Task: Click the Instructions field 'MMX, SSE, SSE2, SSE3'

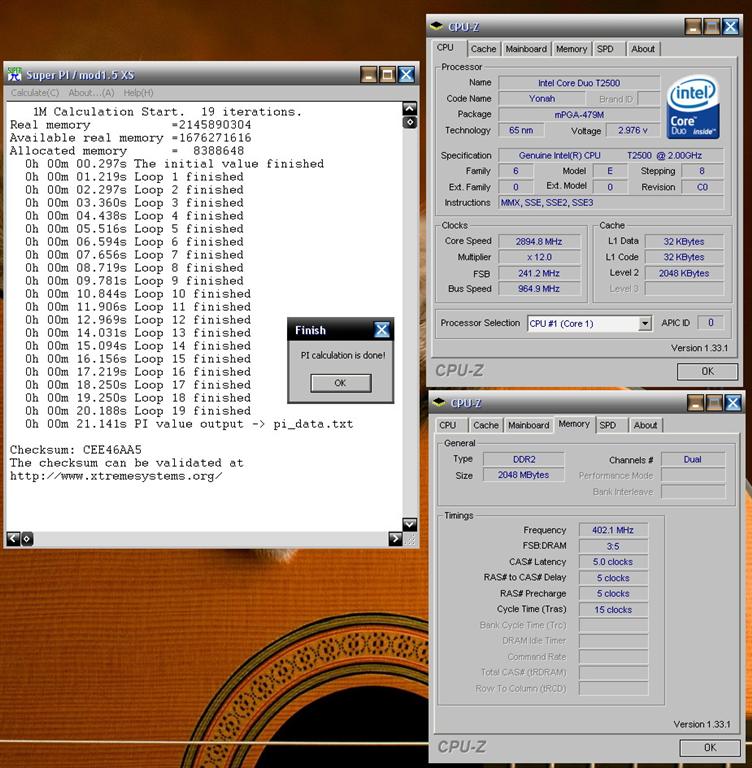Action: tap(611, 203)
